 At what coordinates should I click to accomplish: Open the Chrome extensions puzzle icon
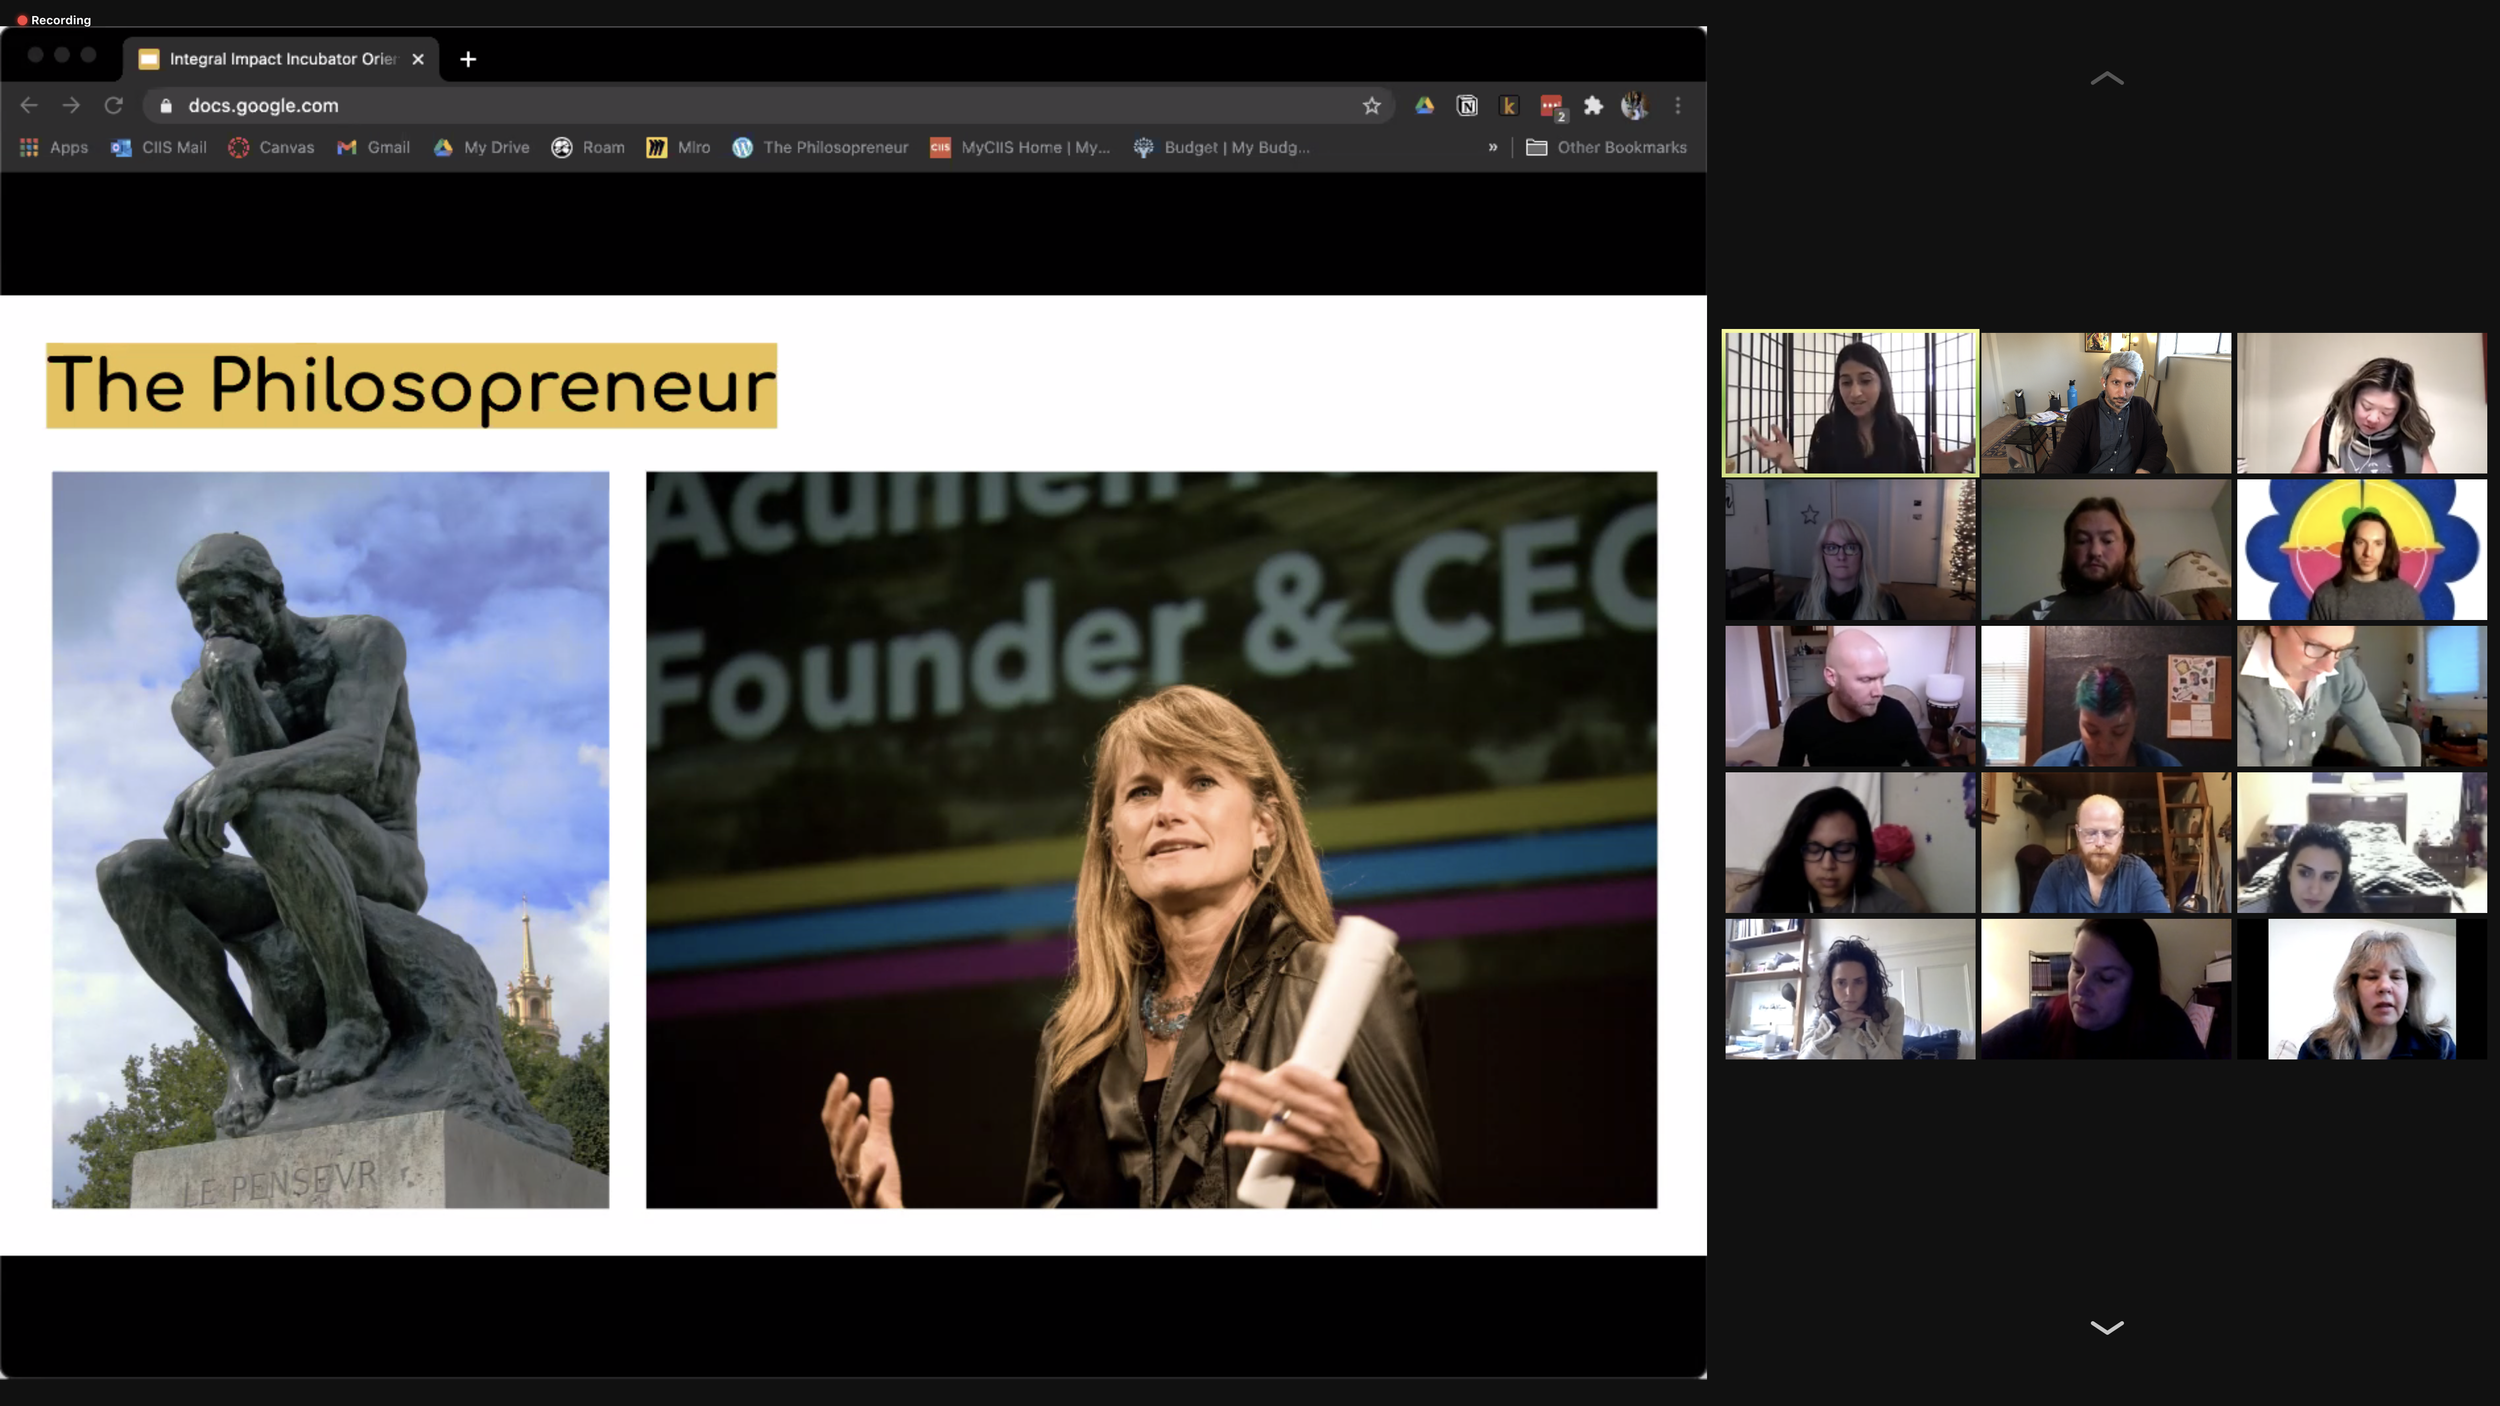point(1593,106)
